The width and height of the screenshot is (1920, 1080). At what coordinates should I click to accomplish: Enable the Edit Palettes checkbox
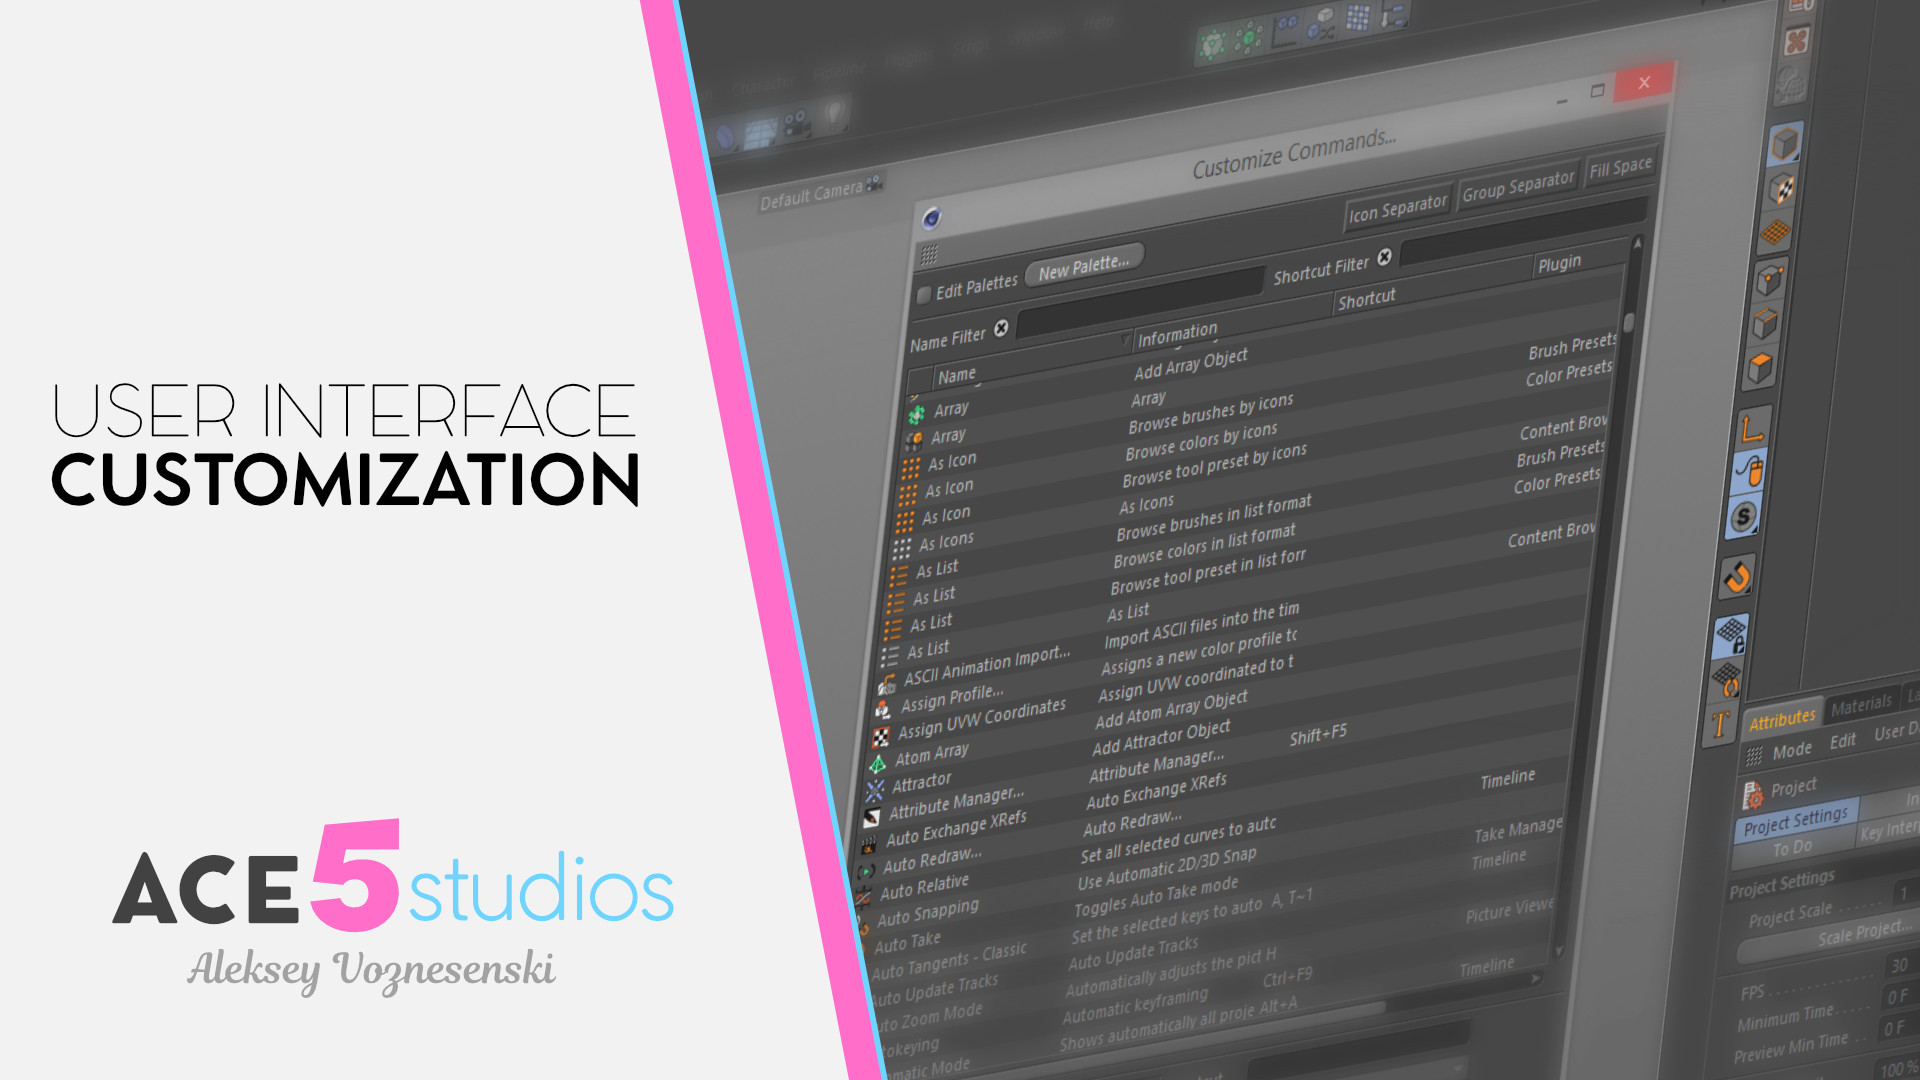(924, 295)
